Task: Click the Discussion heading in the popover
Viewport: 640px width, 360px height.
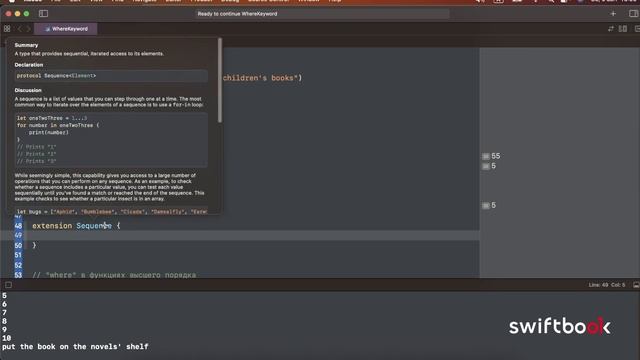Action: [28, 90]
